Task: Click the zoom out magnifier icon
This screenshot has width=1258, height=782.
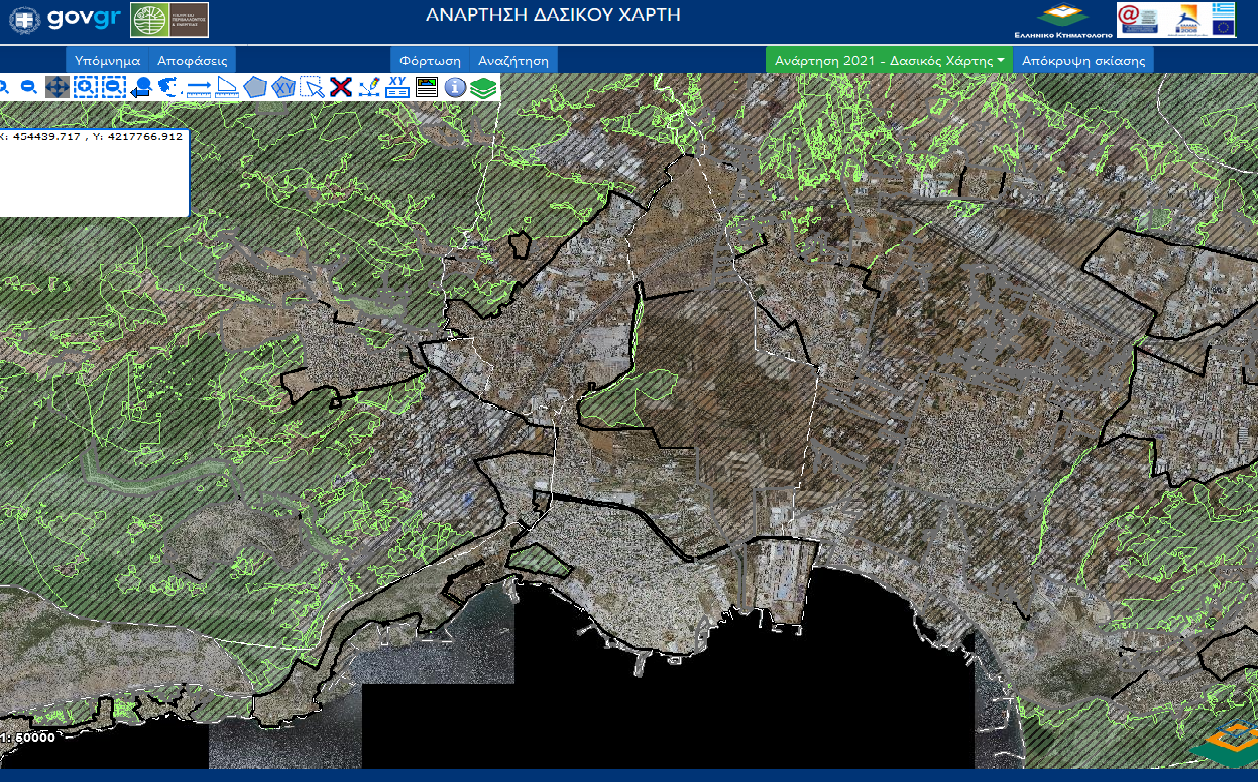Action: [29, 87]
